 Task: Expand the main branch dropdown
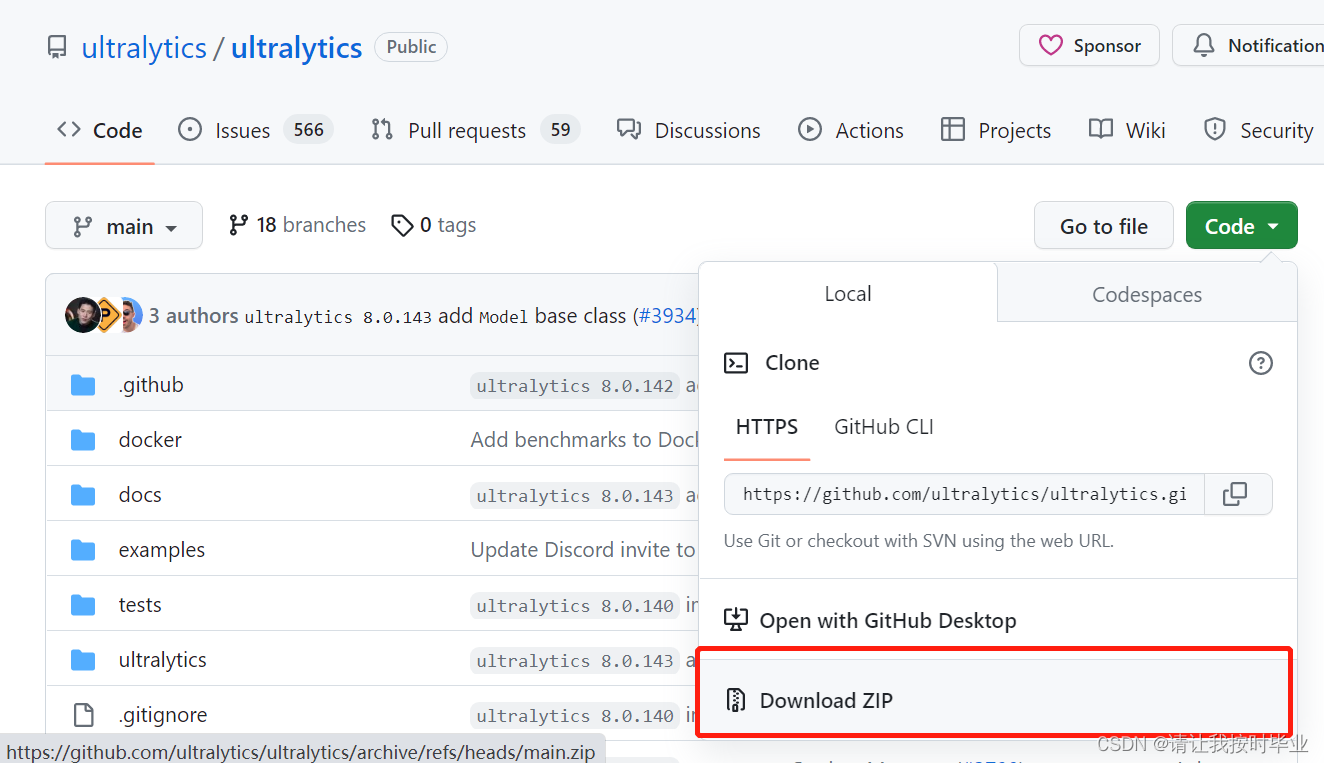click(x=124, y=226)
